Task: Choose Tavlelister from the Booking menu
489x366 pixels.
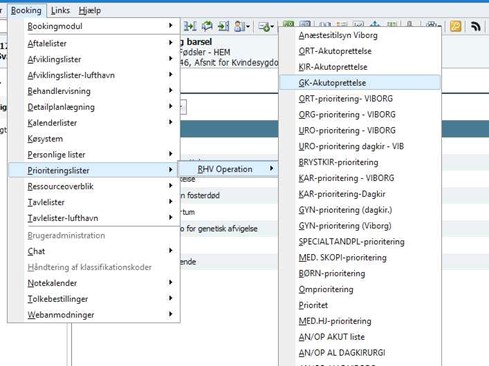Action: point(94,202)
